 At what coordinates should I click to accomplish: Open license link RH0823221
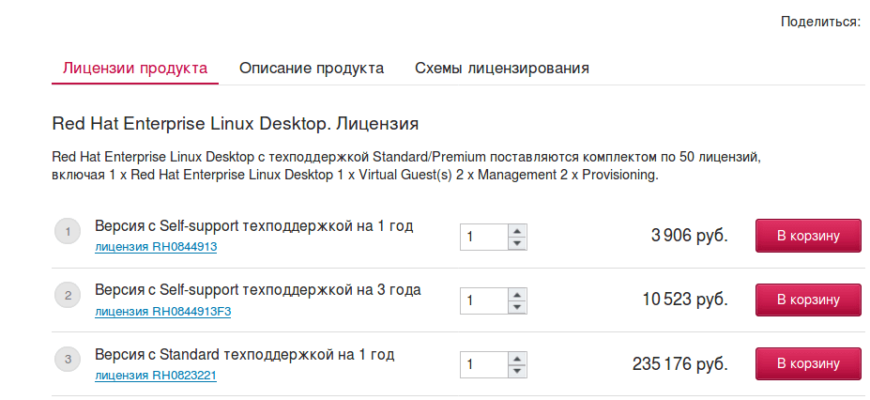click(x=156, y=376)
